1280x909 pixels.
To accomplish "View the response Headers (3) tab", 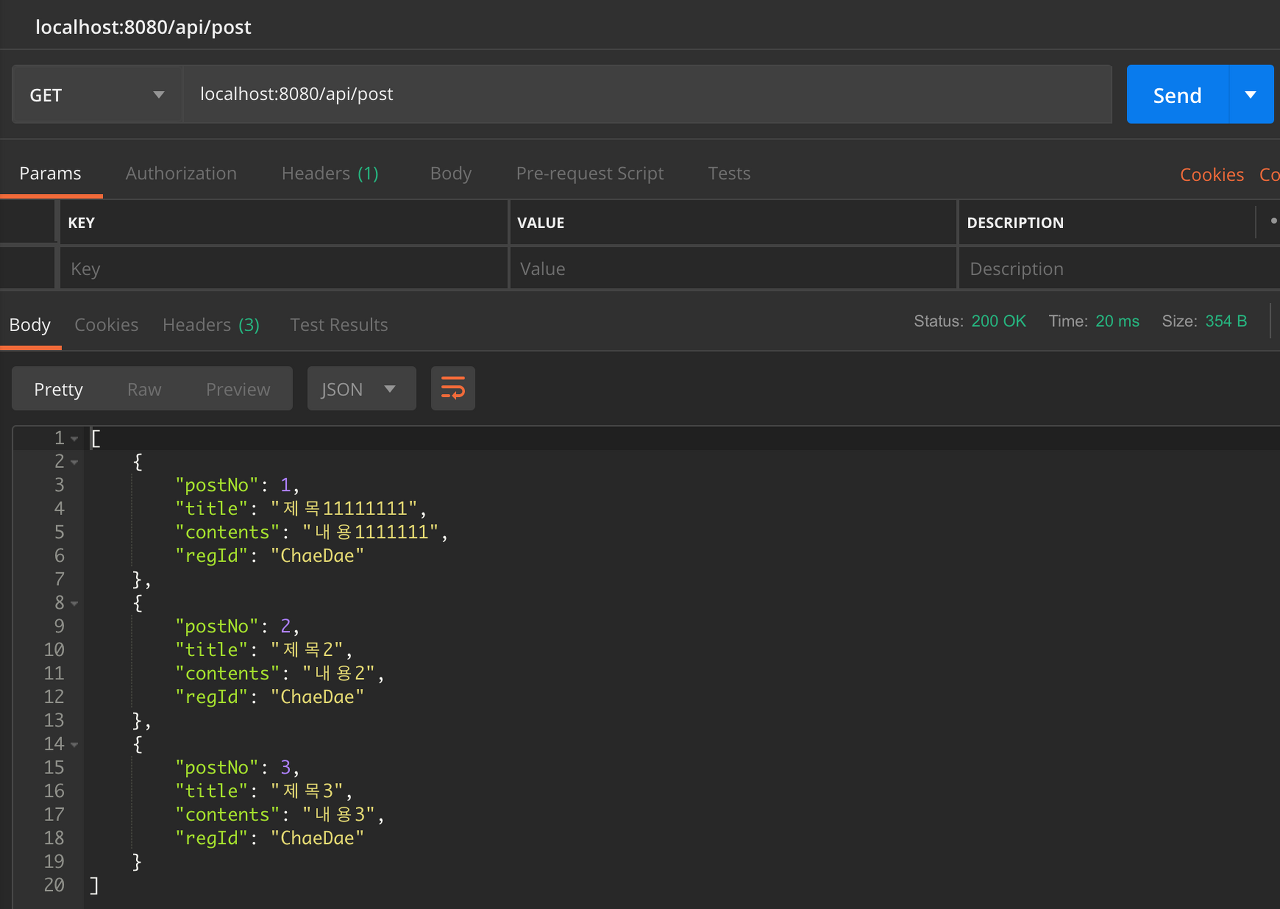I will click(211, 324).
